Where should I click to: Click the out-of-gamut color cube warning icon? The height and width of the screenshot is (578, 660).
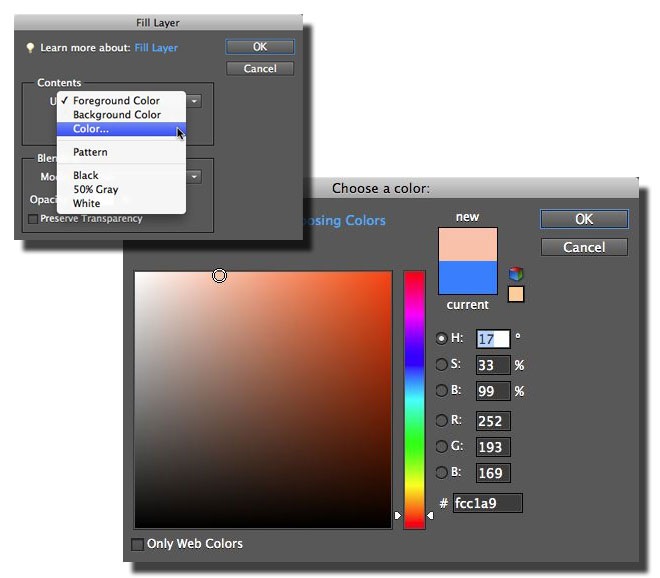coord(516,274)
